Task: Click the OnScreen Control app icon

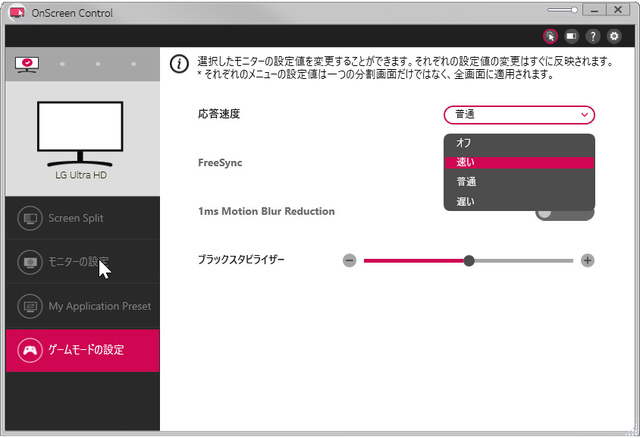Action: pyautogui.click(x=17, y=13)
